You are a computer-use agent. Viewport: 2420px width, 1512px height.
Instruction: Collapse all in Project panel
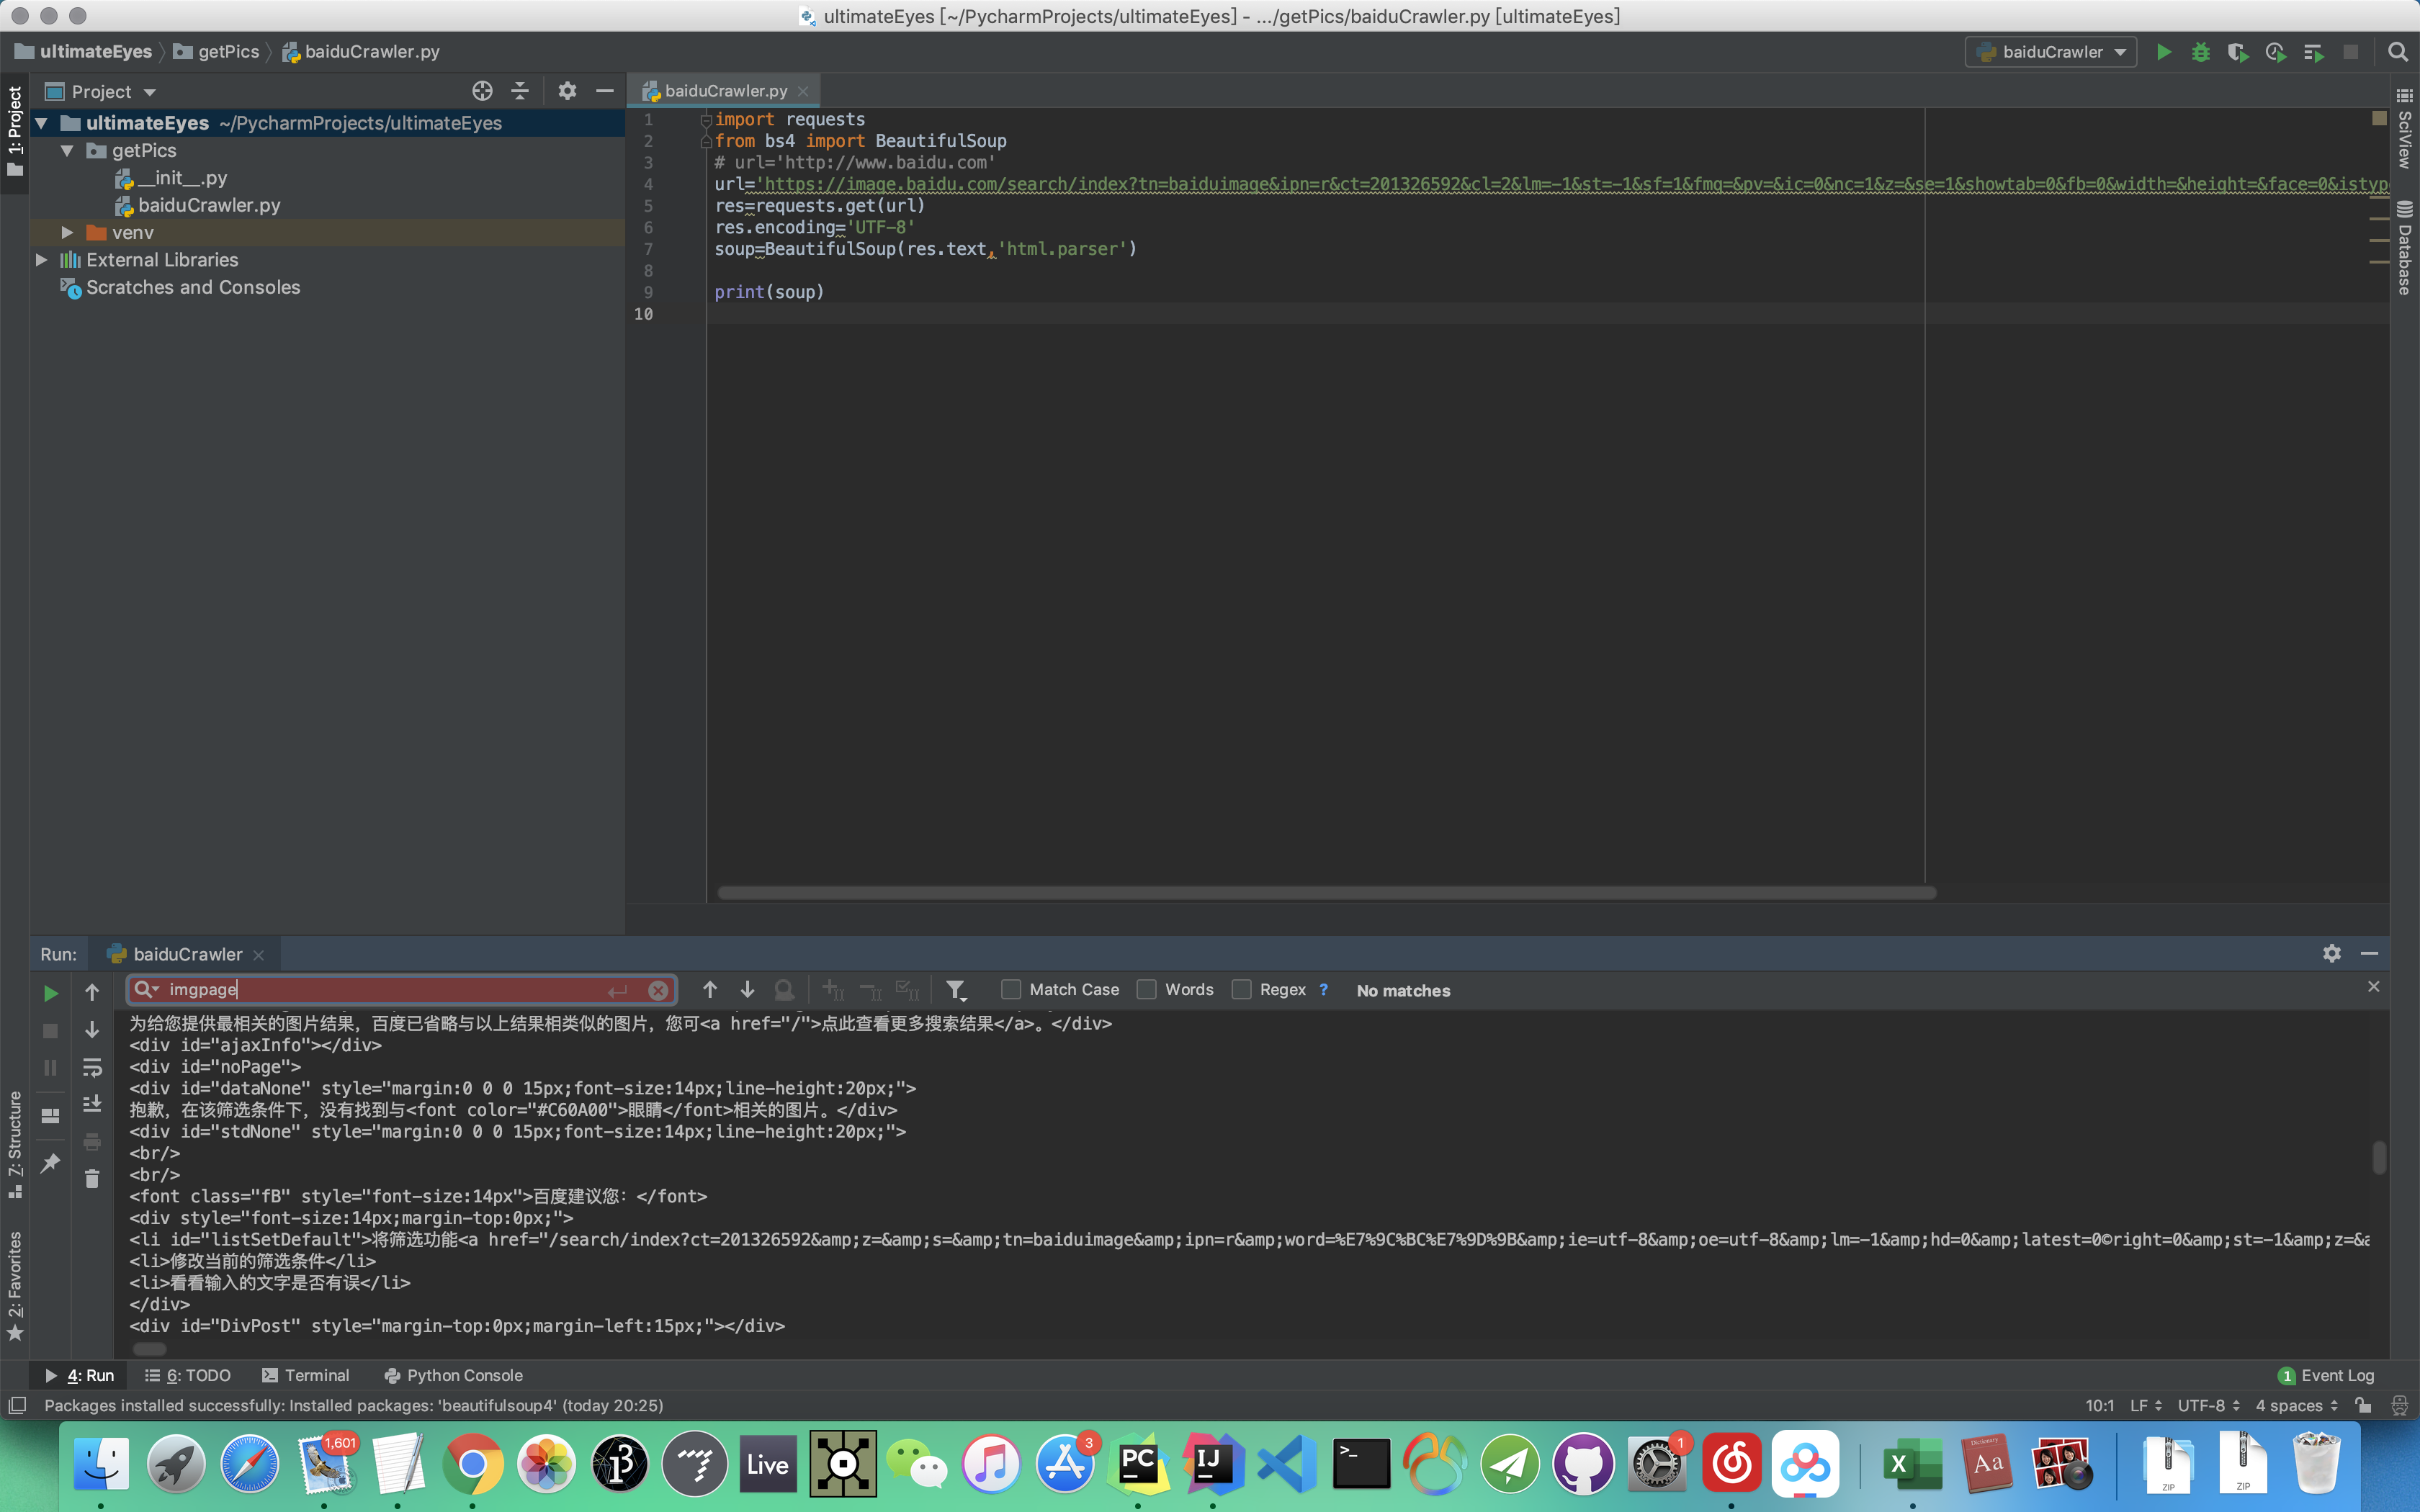520,91
